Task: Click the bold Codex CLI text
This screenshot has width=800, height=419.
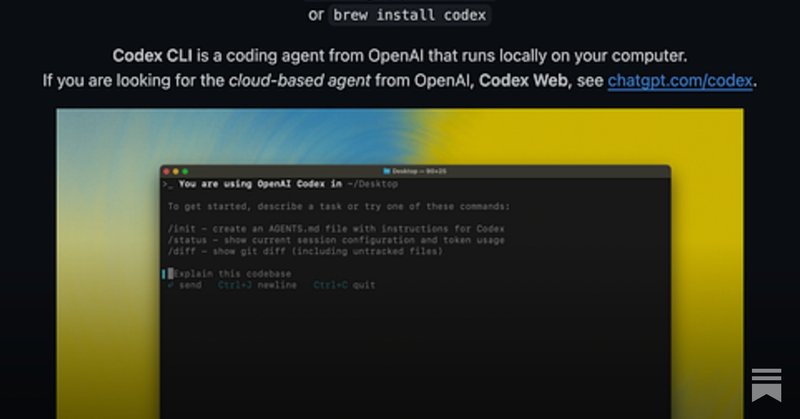Action: tap(152, 56)
